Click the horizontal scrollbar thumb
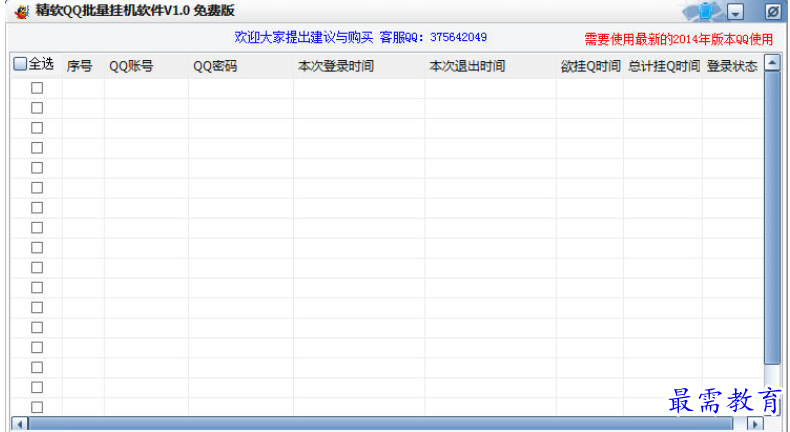Screen dimensions: 790x432 click(380, 424)
